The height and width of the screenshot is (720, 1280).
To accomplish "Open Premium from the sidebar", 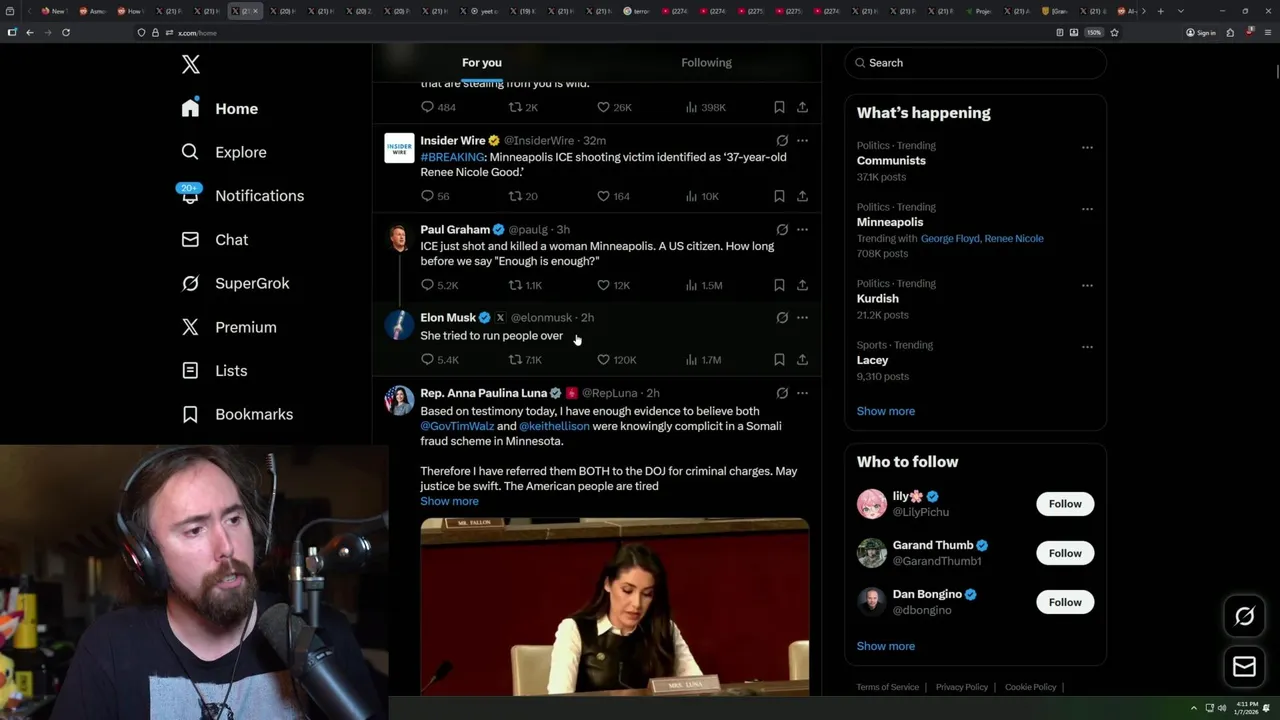I will 229,327.
